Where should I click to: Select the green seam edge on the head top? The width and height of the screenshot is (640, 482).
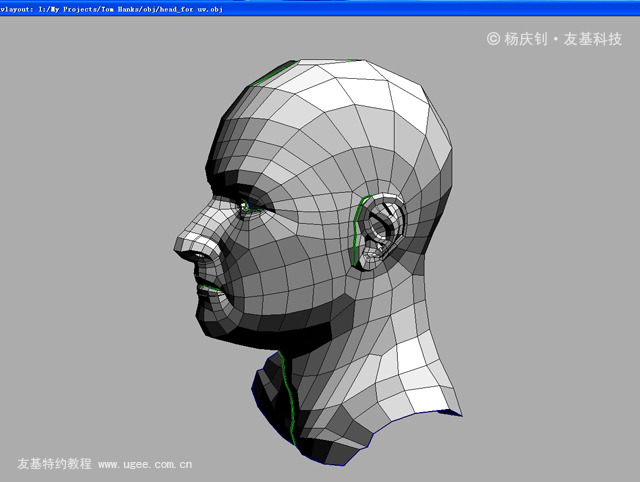pos(274,73)
